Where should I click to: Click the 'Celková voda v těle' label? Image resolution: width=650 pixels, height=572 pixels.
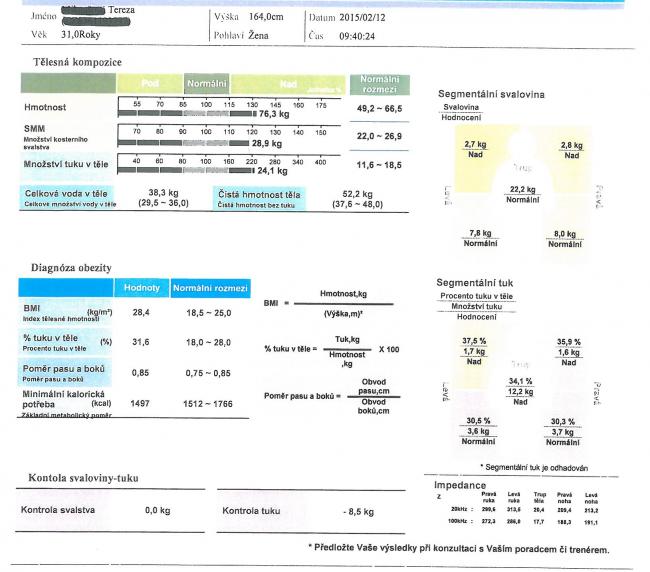point(66,194)
